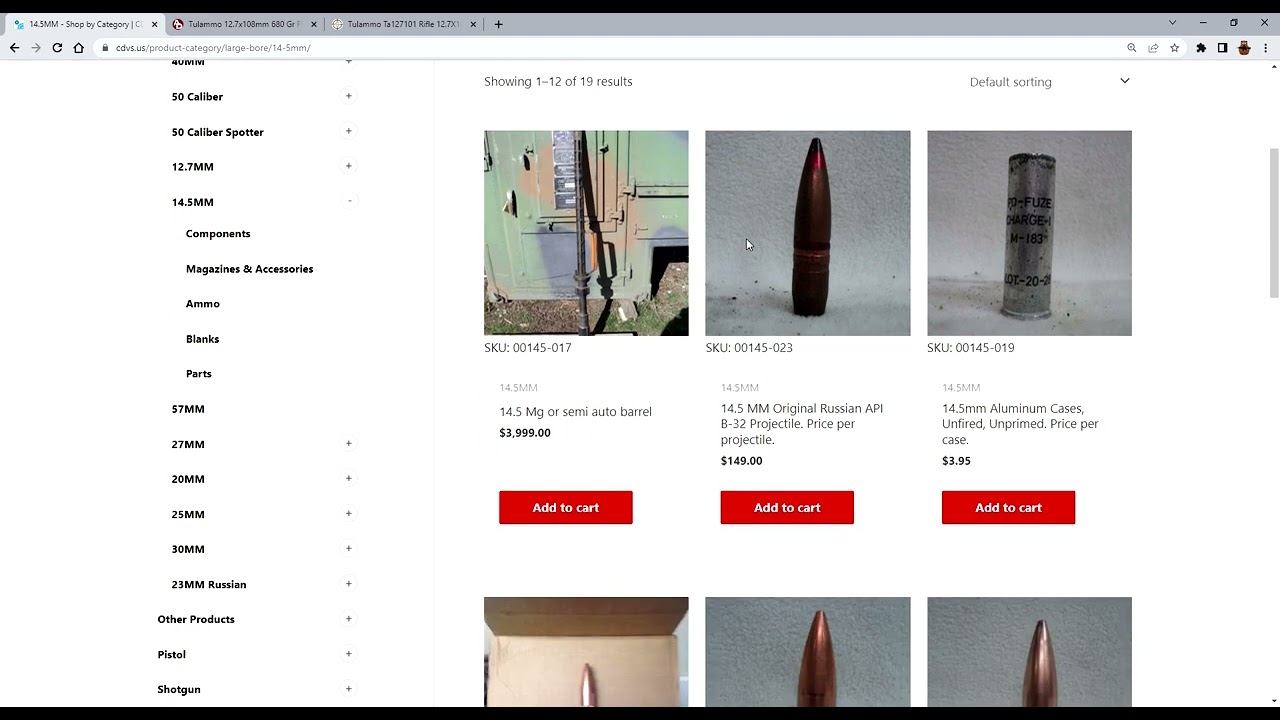Screen dimensions: 1280x720
Task: Open the 14.5MM tag above barrel title
Action: 518,388
